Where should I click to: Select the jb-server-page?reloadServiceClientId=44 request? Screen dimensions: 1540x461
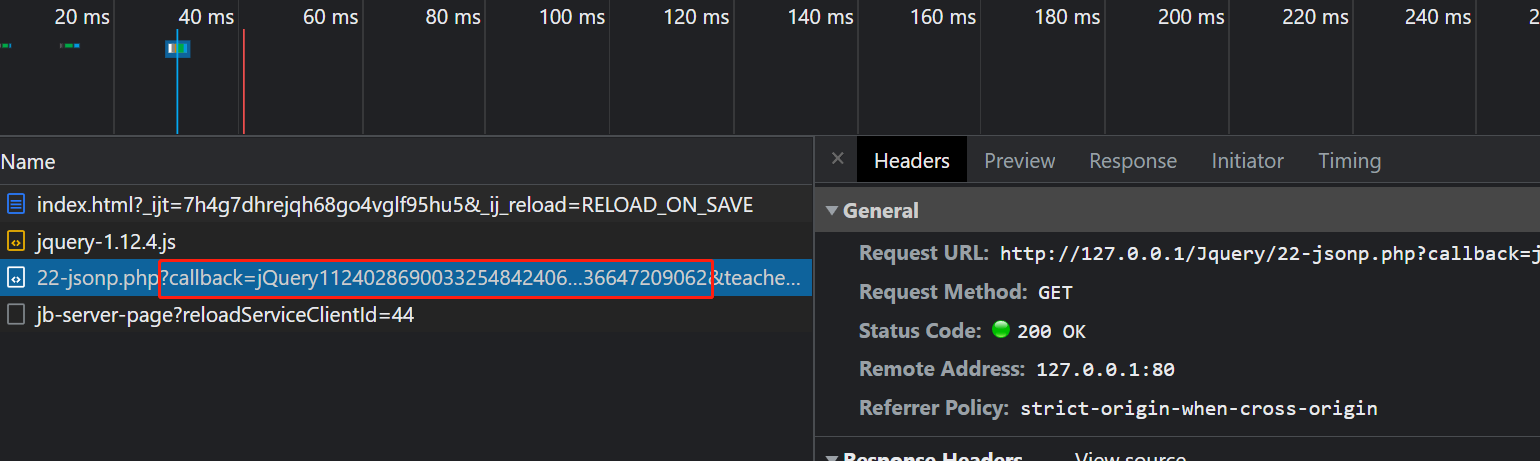tap(405, 315)
